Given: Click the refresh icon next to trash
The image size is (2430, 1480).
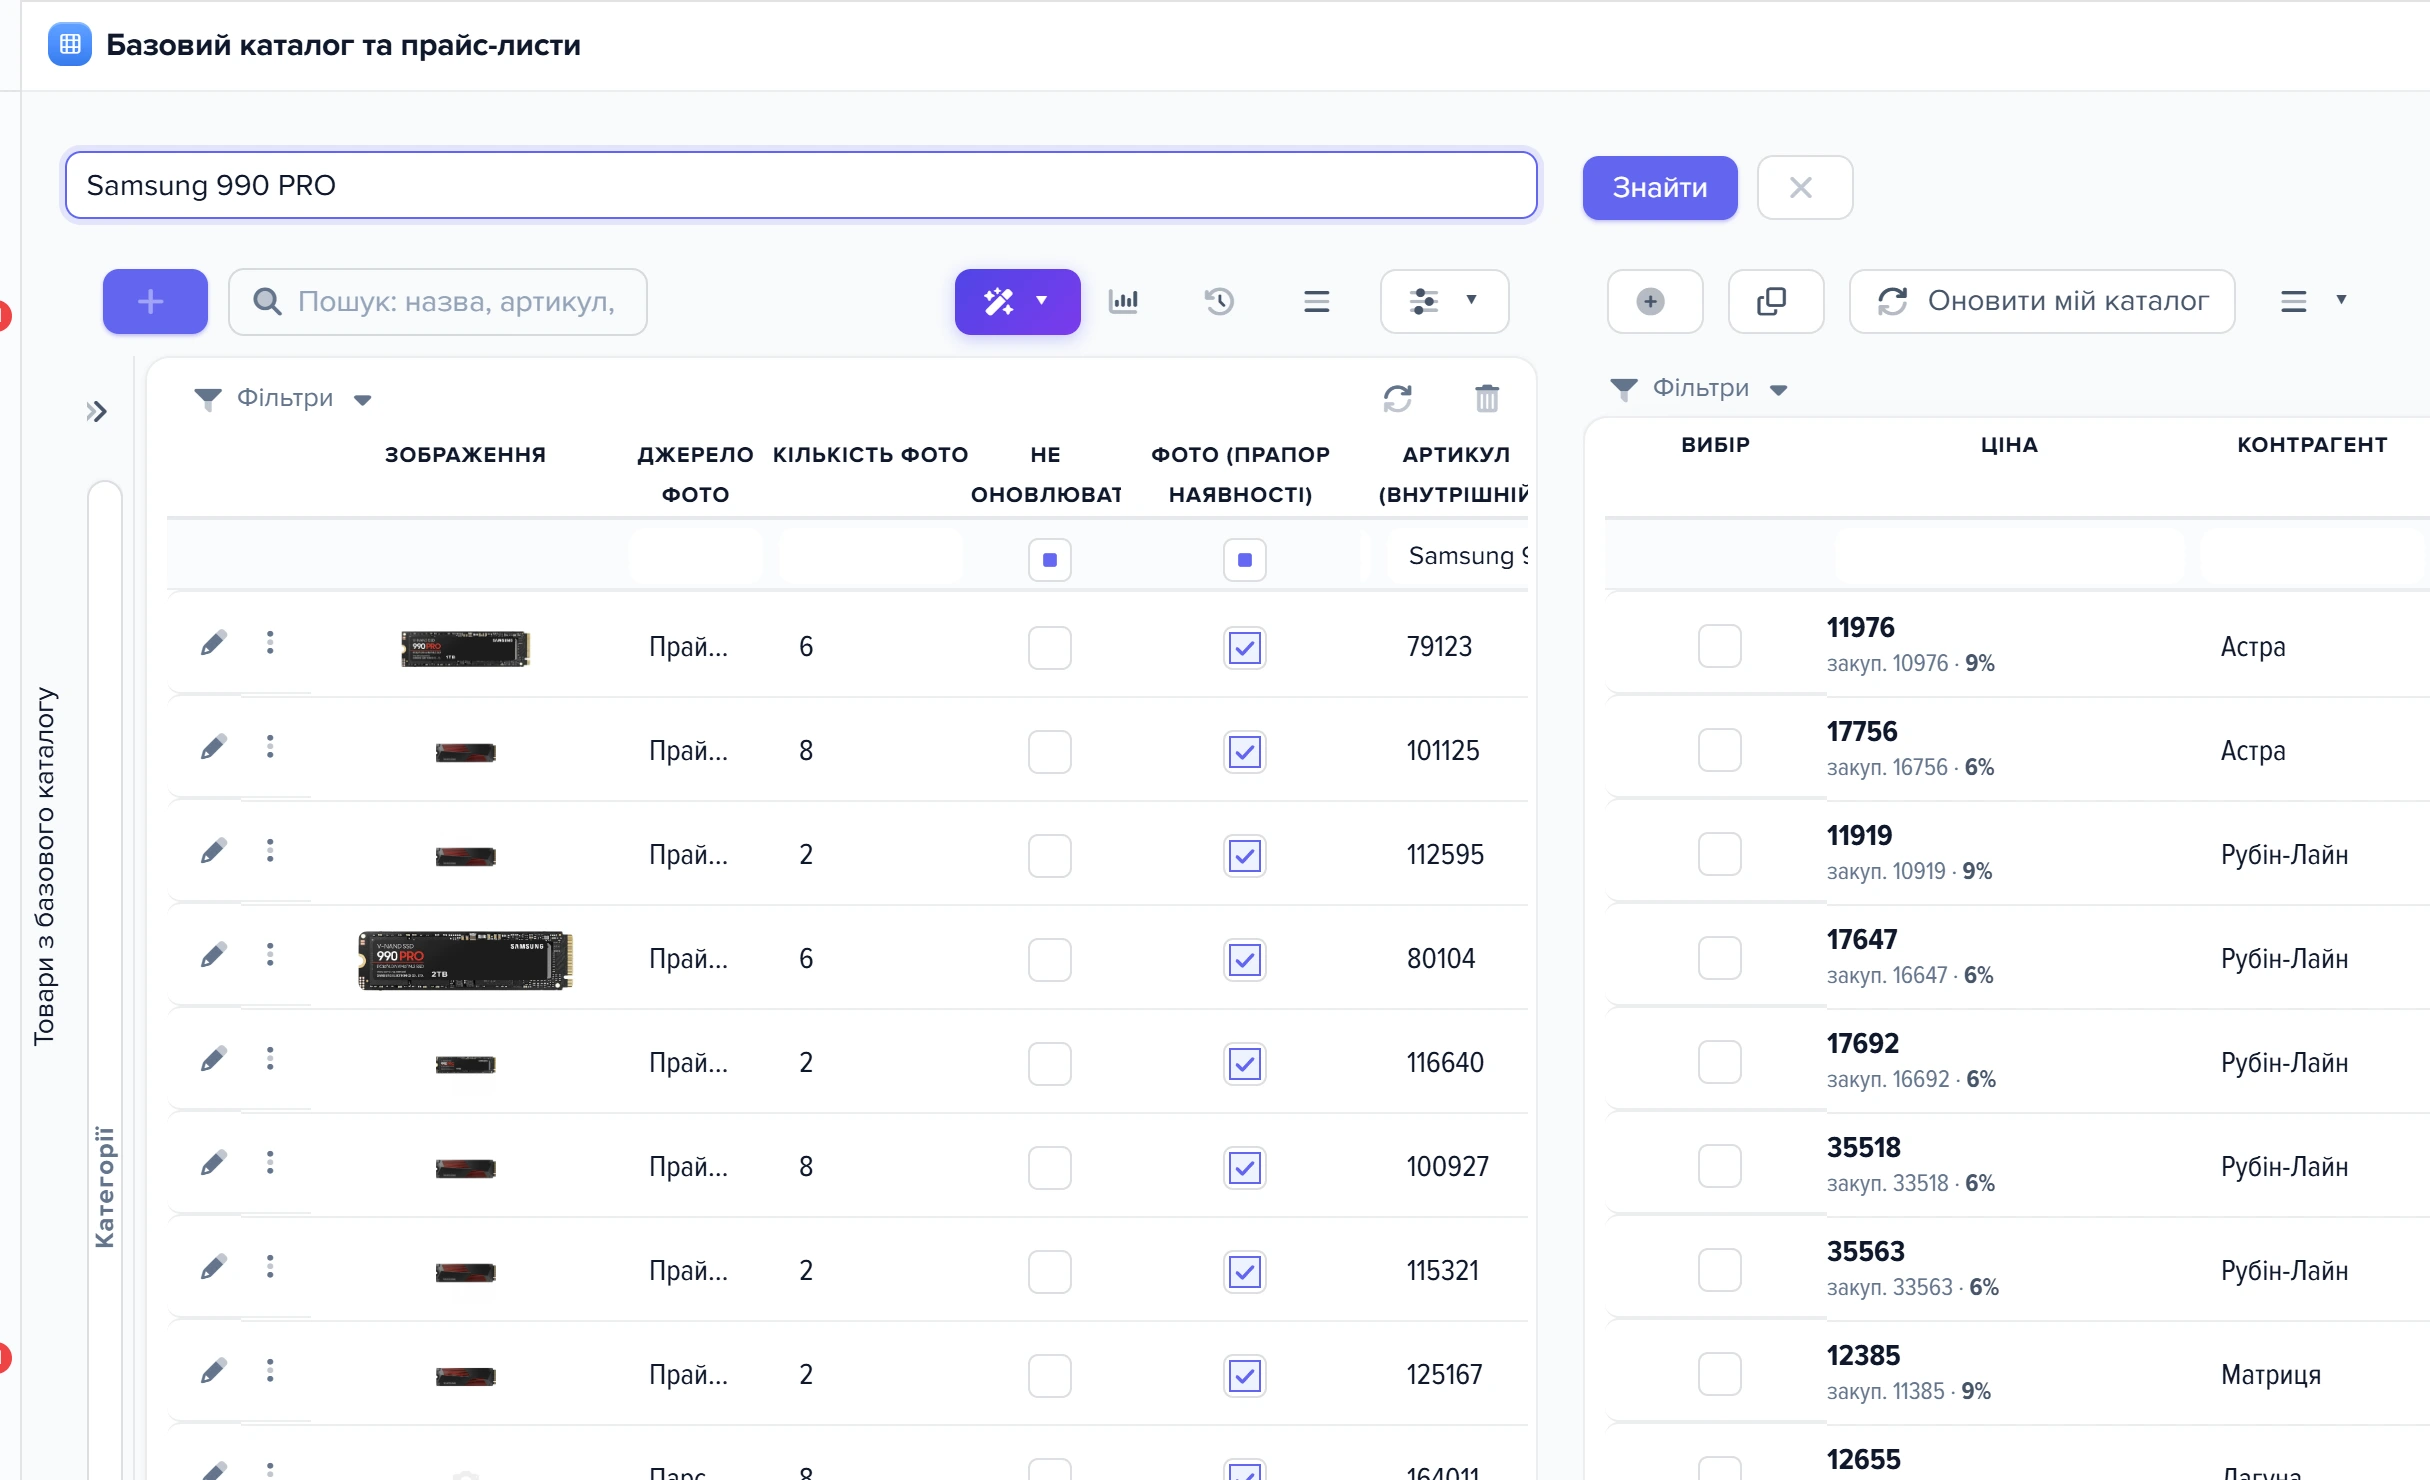Looking at the screenshot, I should tap(1397, 398).
